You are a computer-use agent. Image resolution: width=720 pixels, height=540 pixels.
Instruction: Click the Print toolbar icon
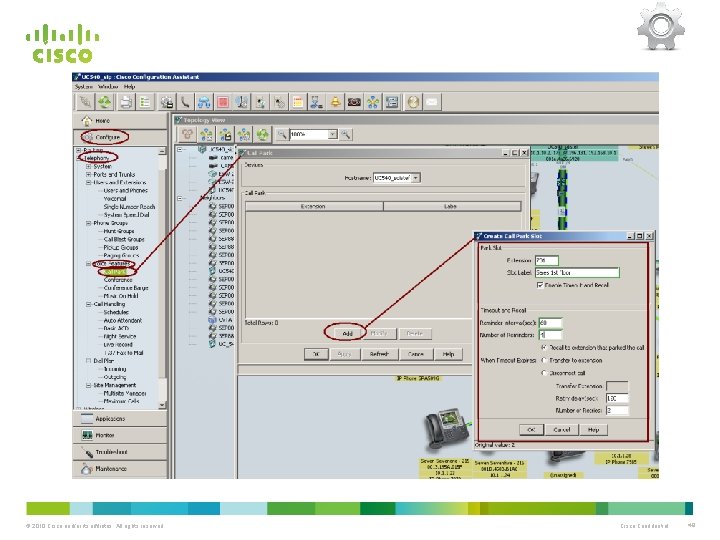coord(126,102)
